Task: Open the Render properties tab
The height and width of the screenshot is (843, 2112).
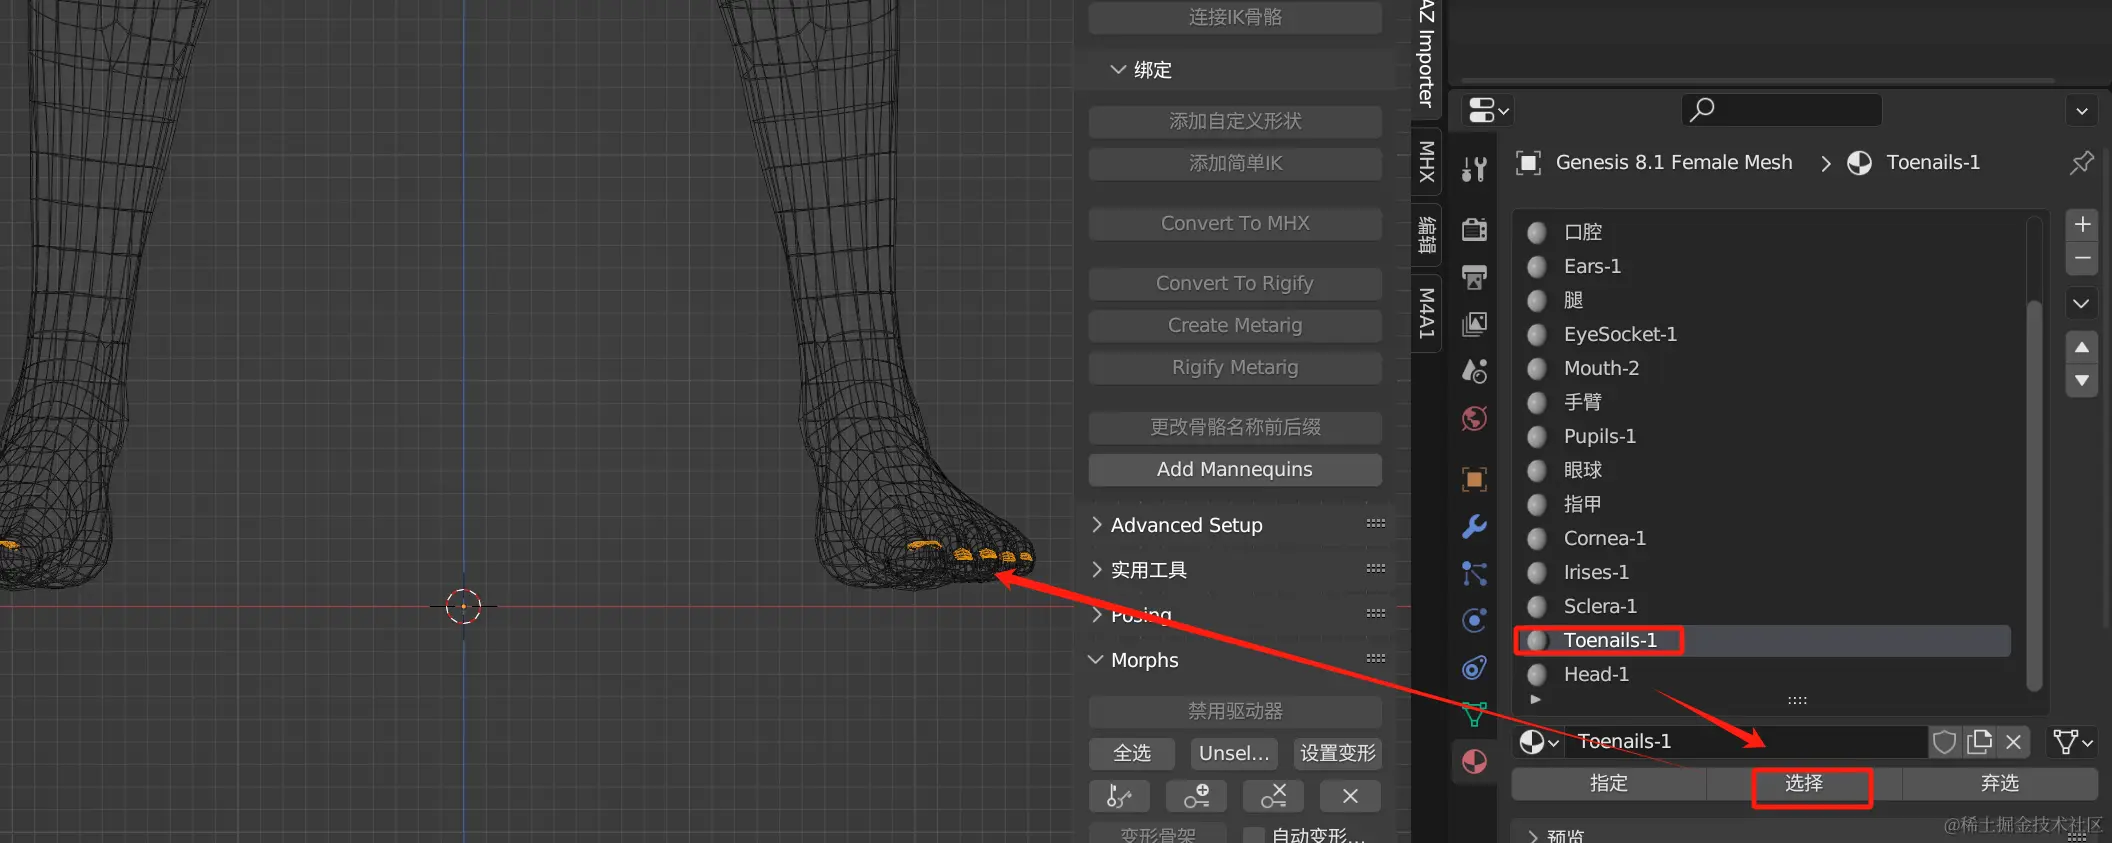Action: (x=1474, y=230)
